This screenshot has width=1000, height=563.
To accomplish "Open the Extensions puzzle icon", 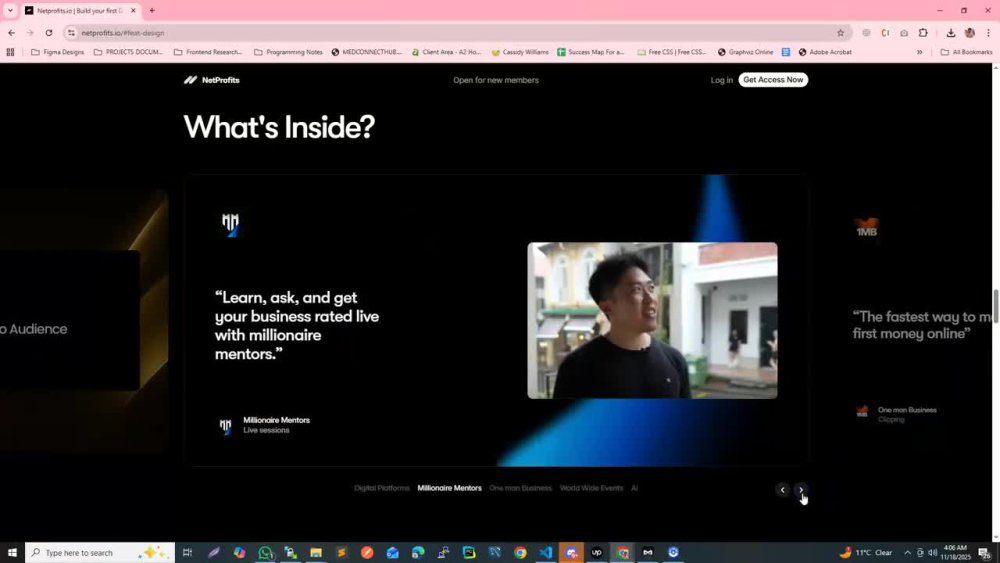I will [923, 33].
